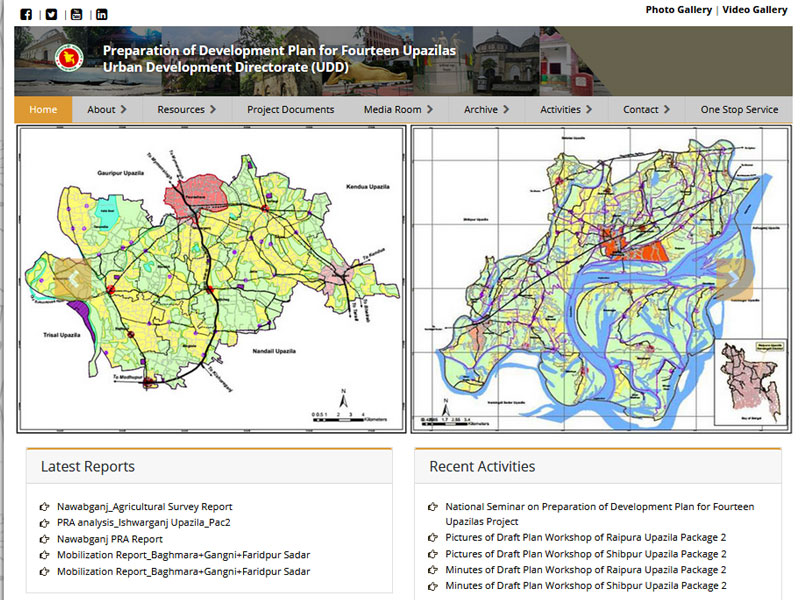
Task: Click the government logo in banner
Action: coord(68,59)
